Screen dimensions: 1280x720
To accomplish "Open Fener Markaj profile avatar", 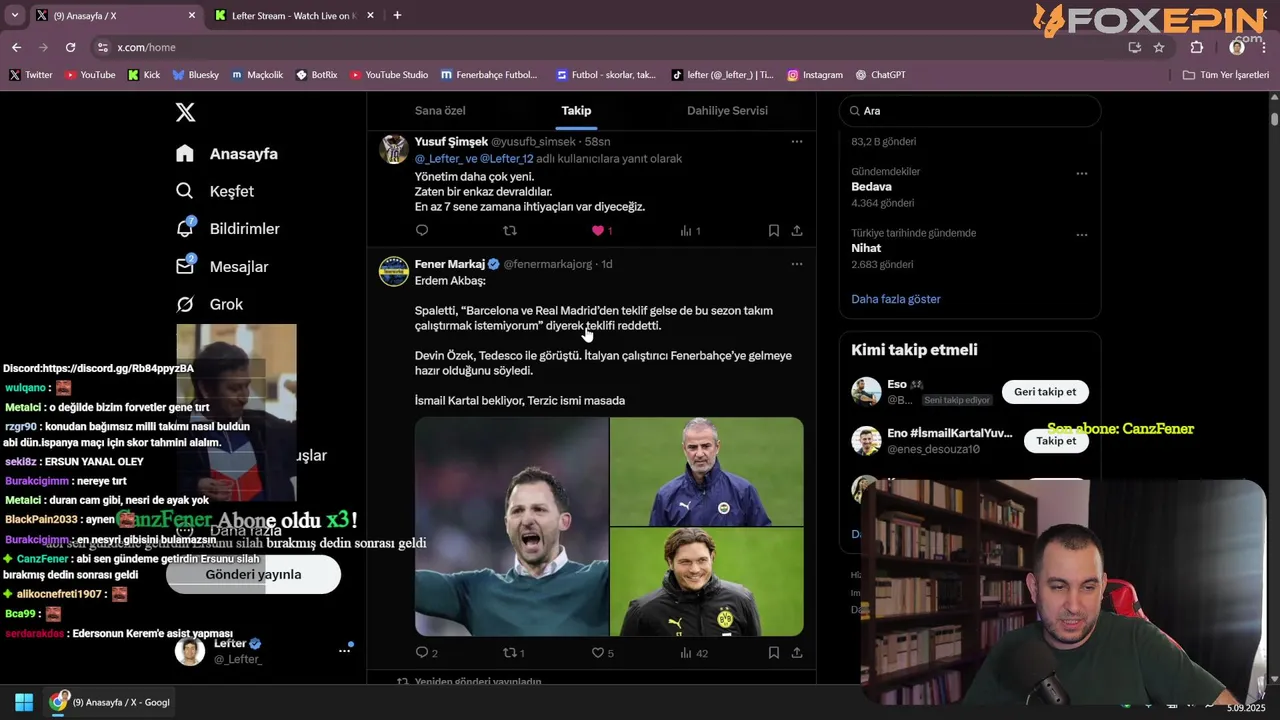I will point(394,271).
